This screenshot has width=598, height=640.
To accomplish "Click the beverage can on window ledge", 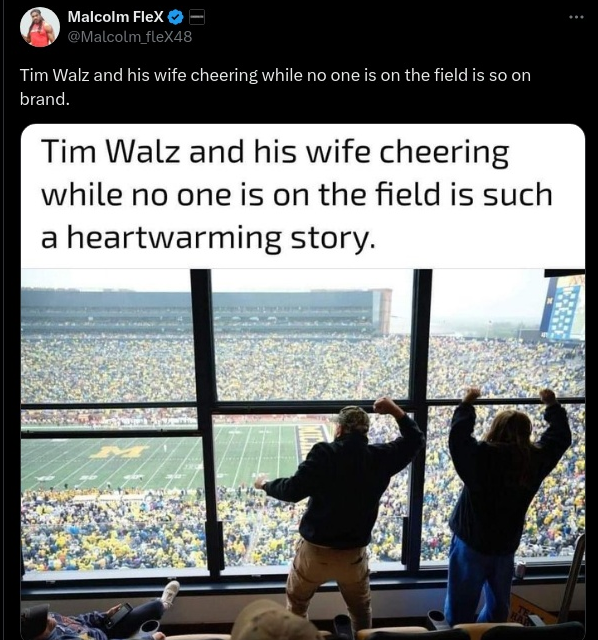I will point(520,569).
